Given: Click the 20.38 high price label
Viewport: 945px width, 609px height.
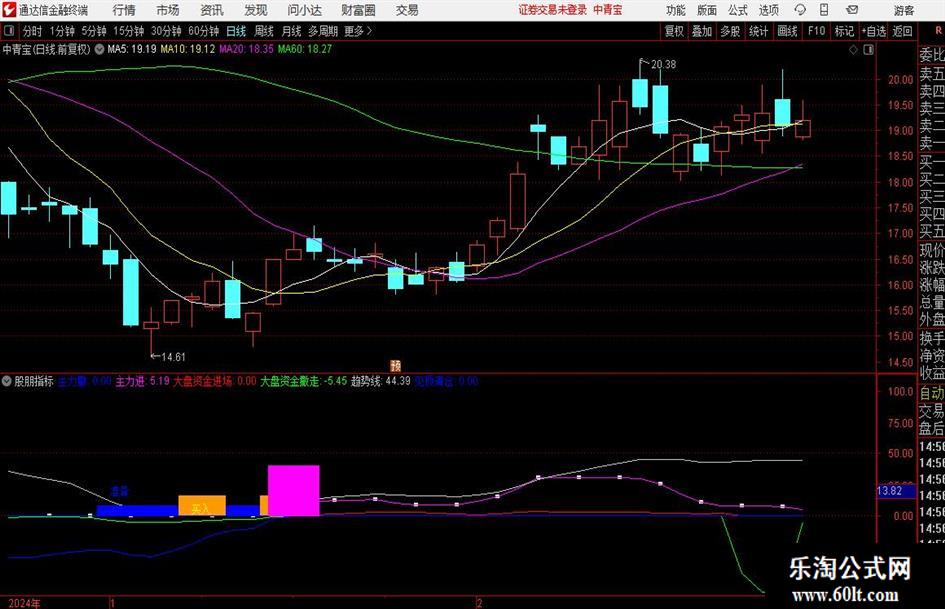Looking at the screenshot, I should pyautogui.click(x=663, y=65).
